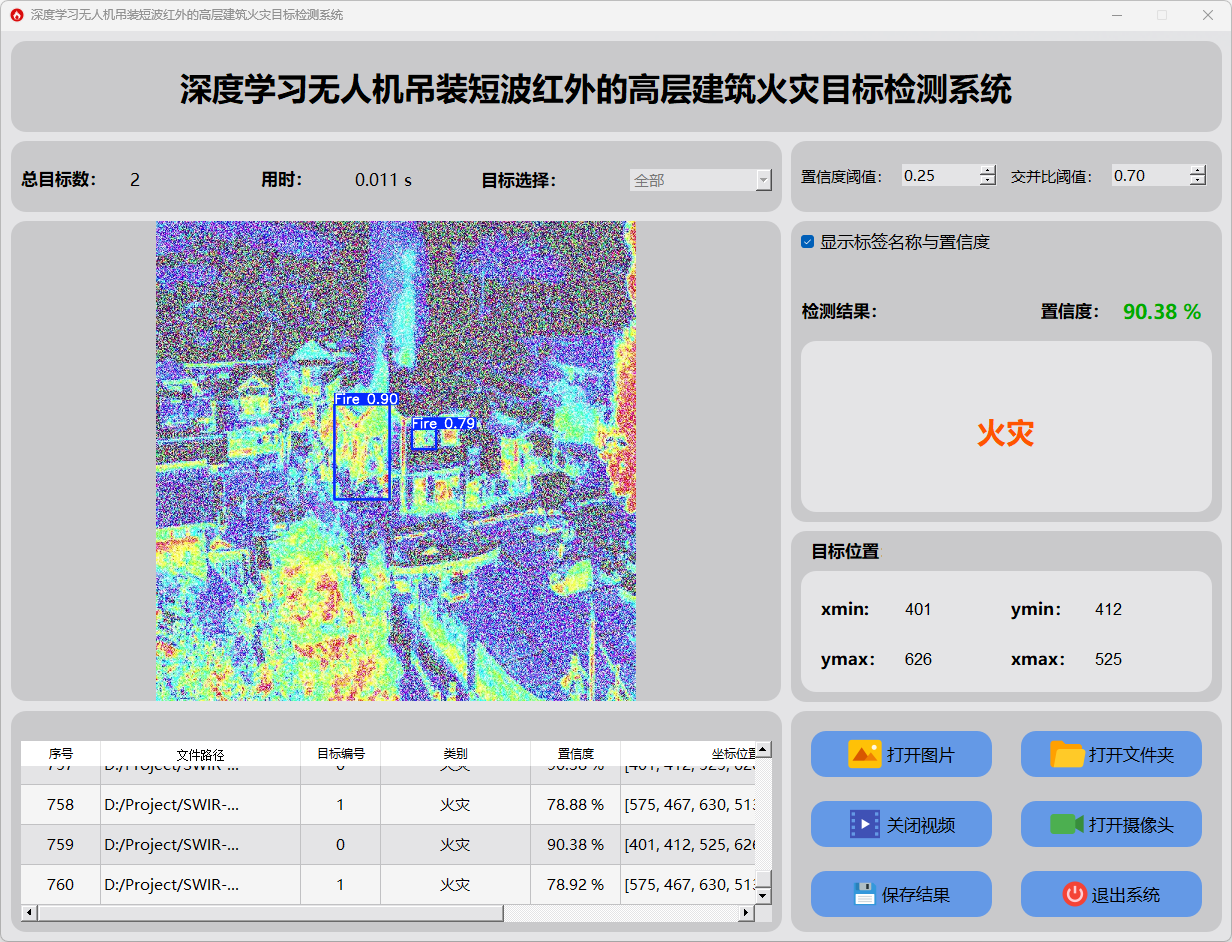
Task: Increase the 置信度阈值 value with up arrow
Action: pyautogui.click(x=988, y=170)
